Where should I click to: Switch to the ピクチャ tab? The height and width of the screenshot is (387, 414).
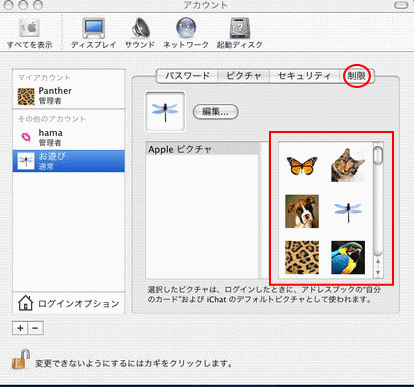(243, 76)
